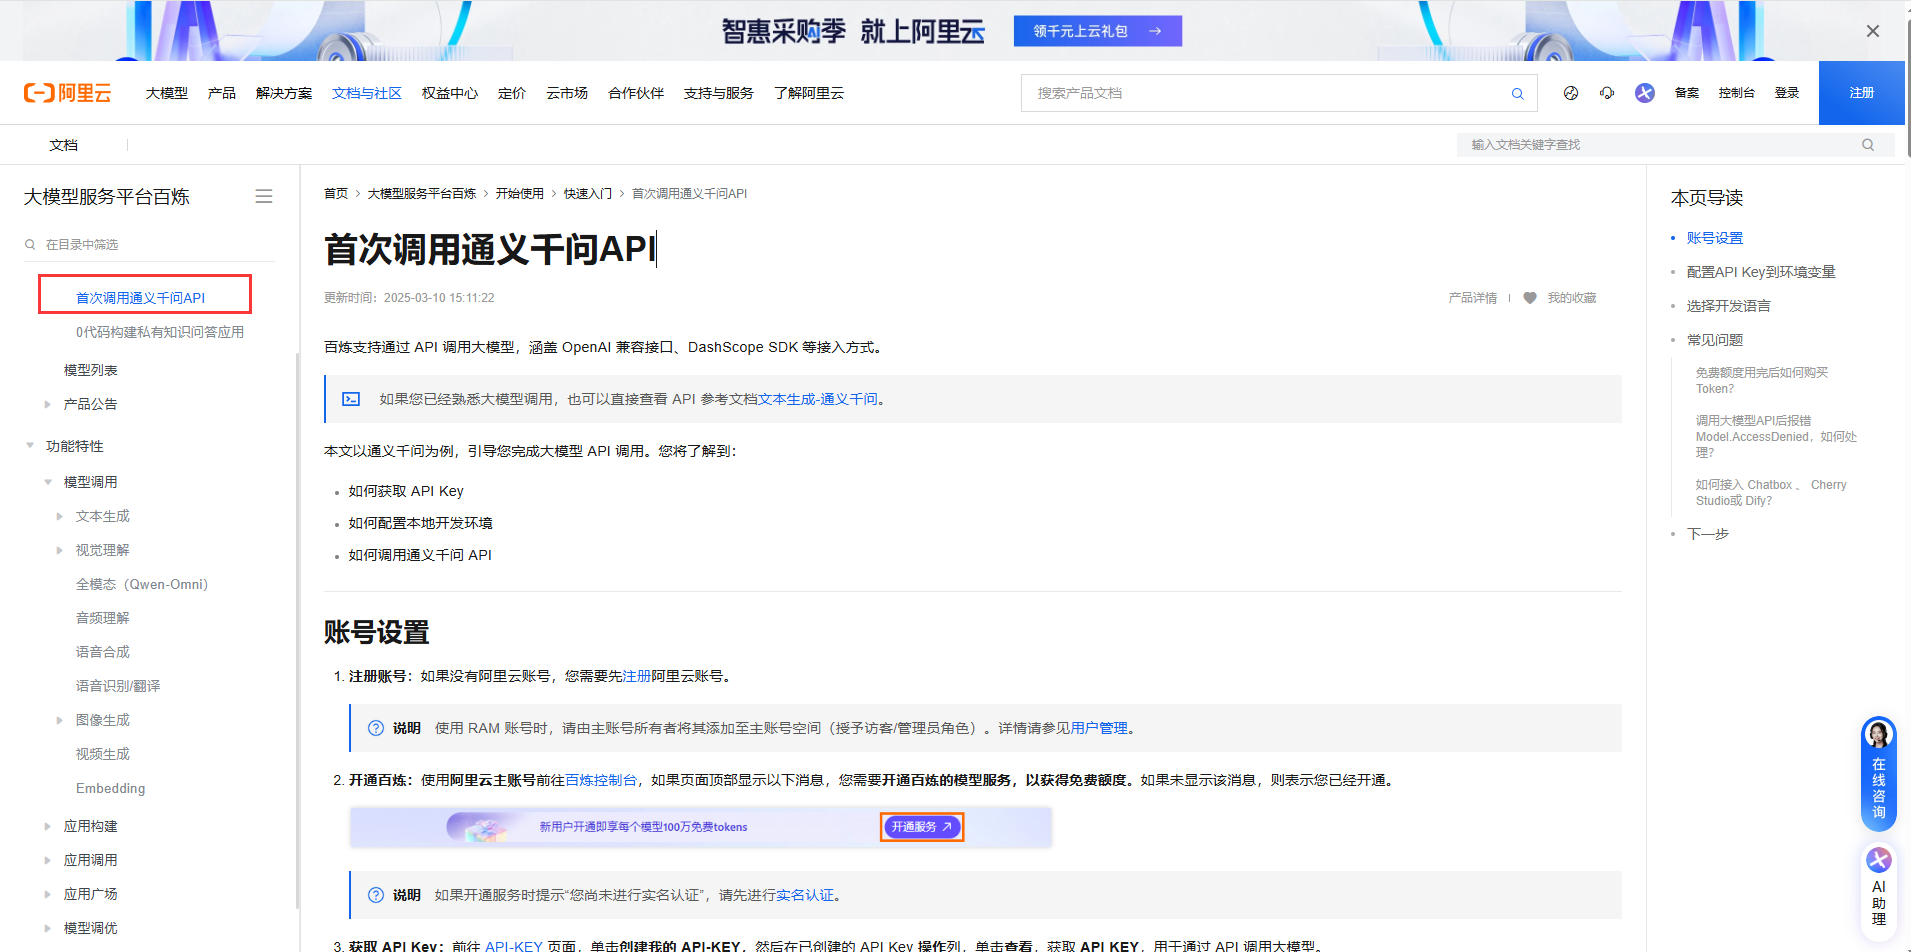Screen dimensions: 1911x952
Task: Toggle the sidebar hamburger menu icon
Action: [264, 197]
